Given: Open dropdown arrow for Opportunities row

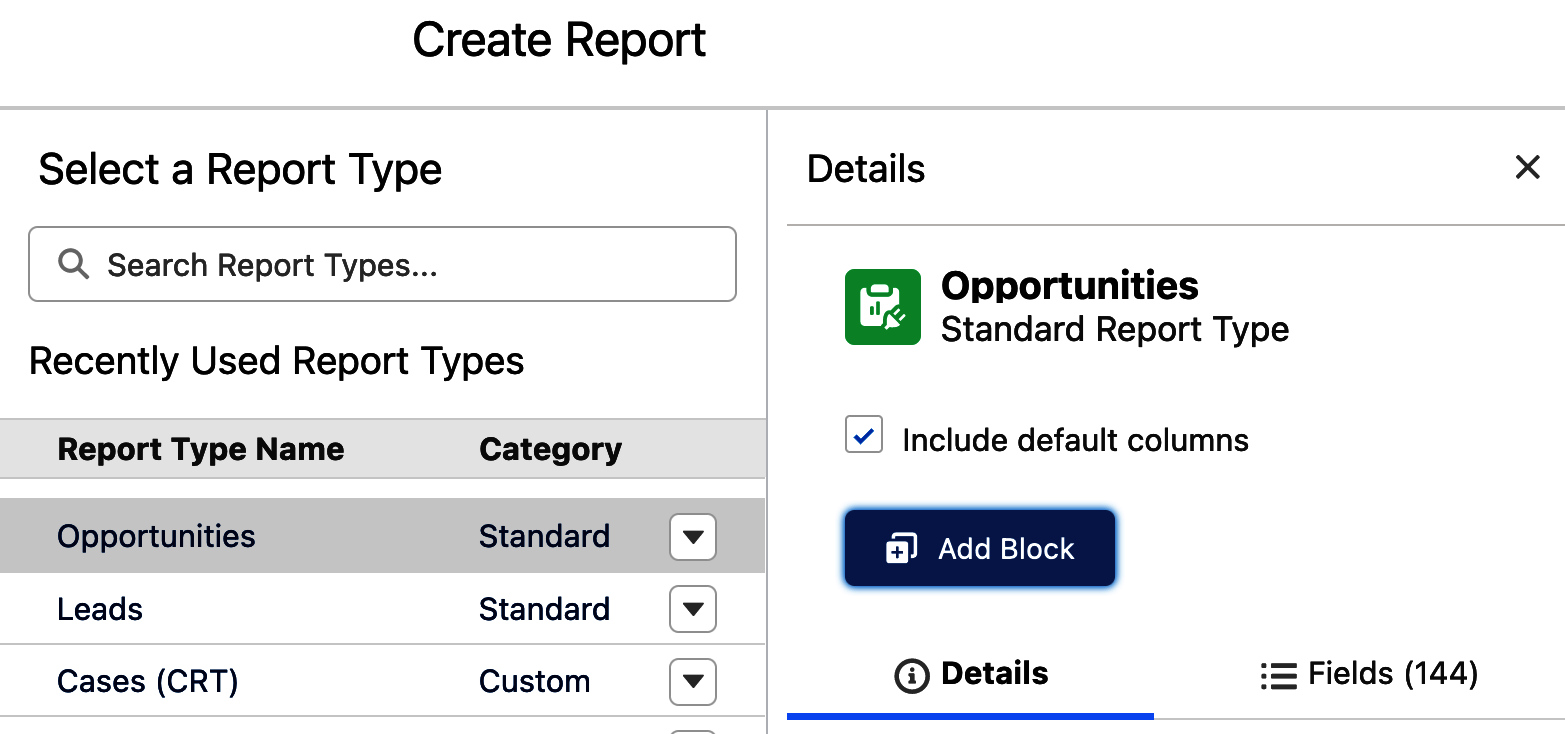Looking at the screenshot, I should click(x=693, y=537).
